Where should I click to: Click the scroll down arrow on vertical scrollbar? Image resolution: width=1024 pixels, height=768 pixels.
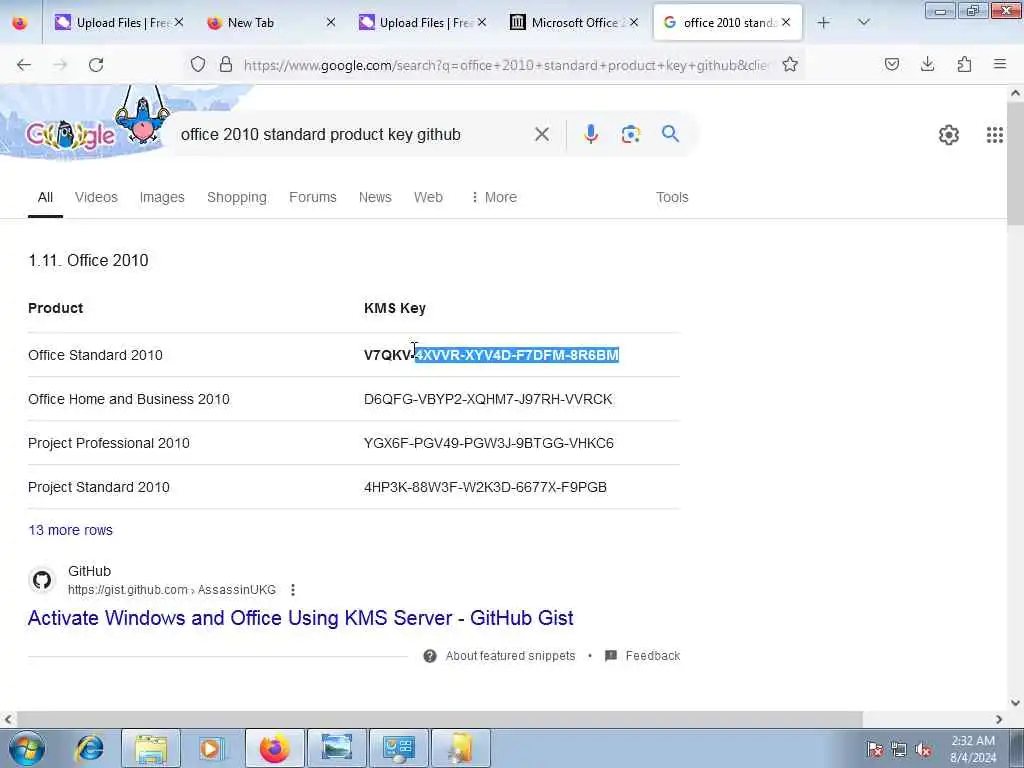pos(1016,703)
